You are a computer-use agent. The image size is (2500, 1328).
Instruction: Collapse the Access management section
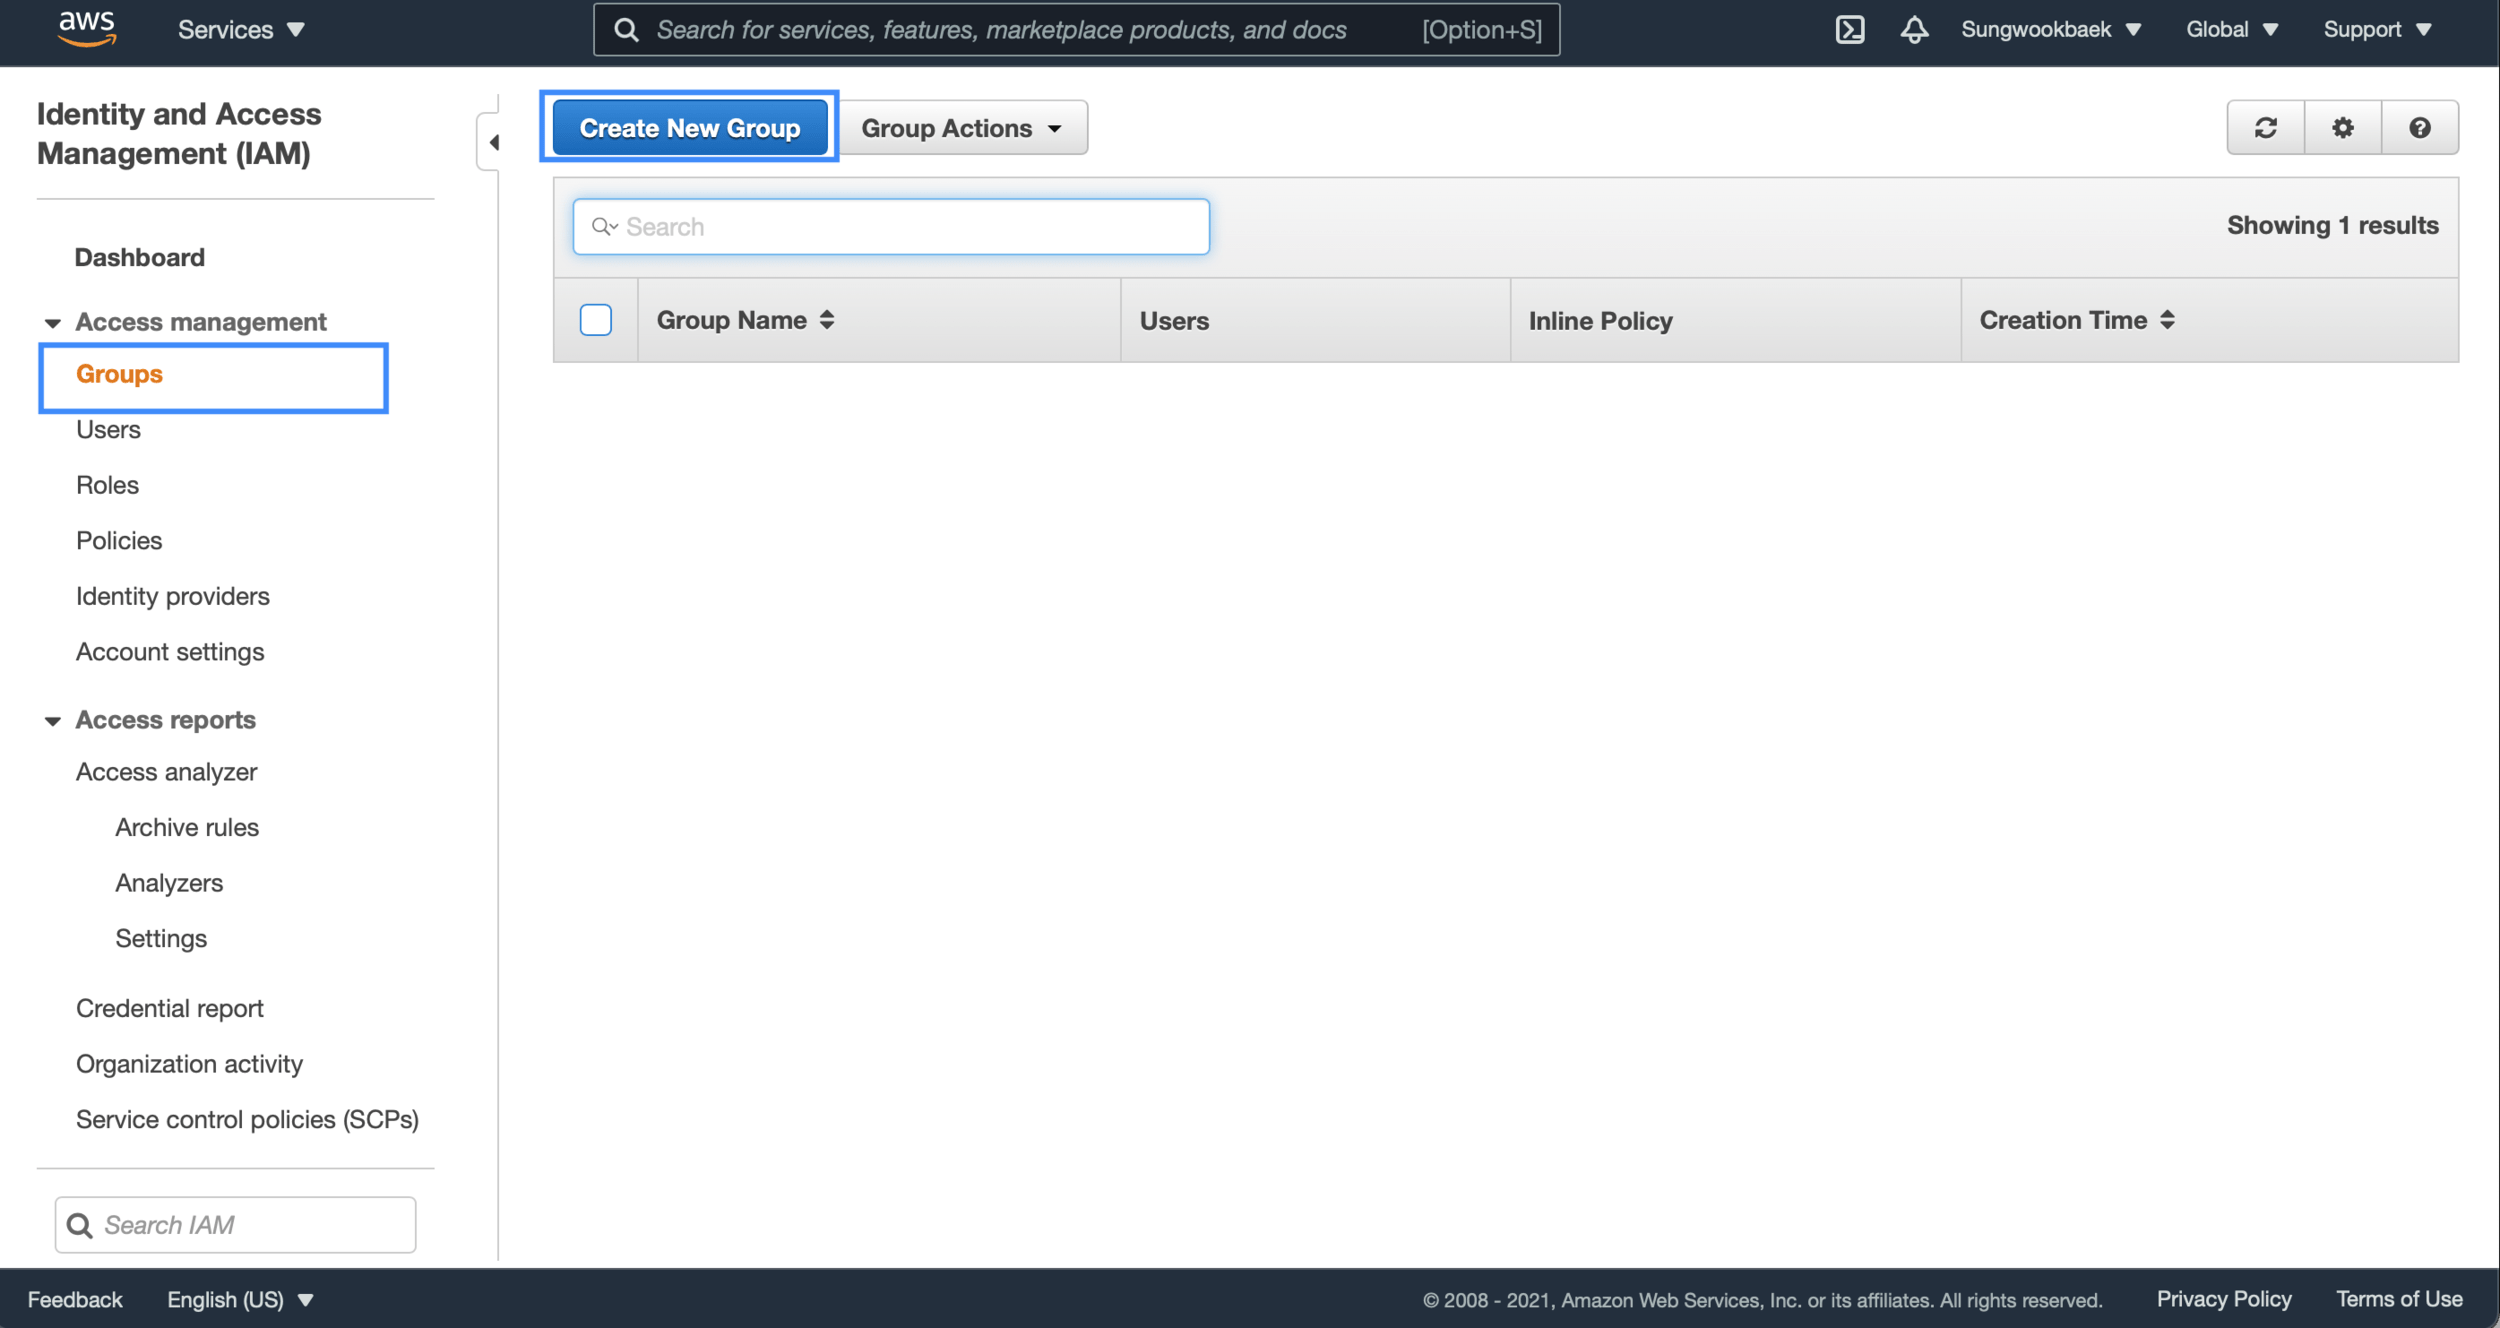[x=53, y=322]
